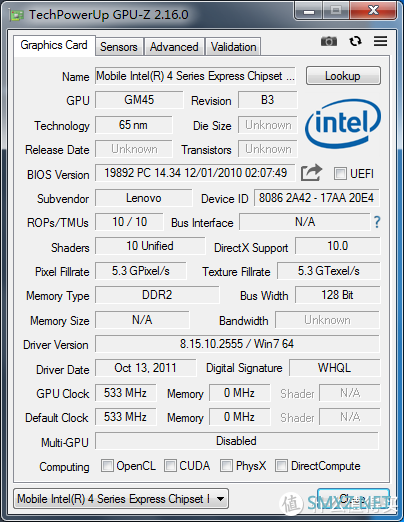Click the Computing label
404x522 pixels.
click(64, 467)
